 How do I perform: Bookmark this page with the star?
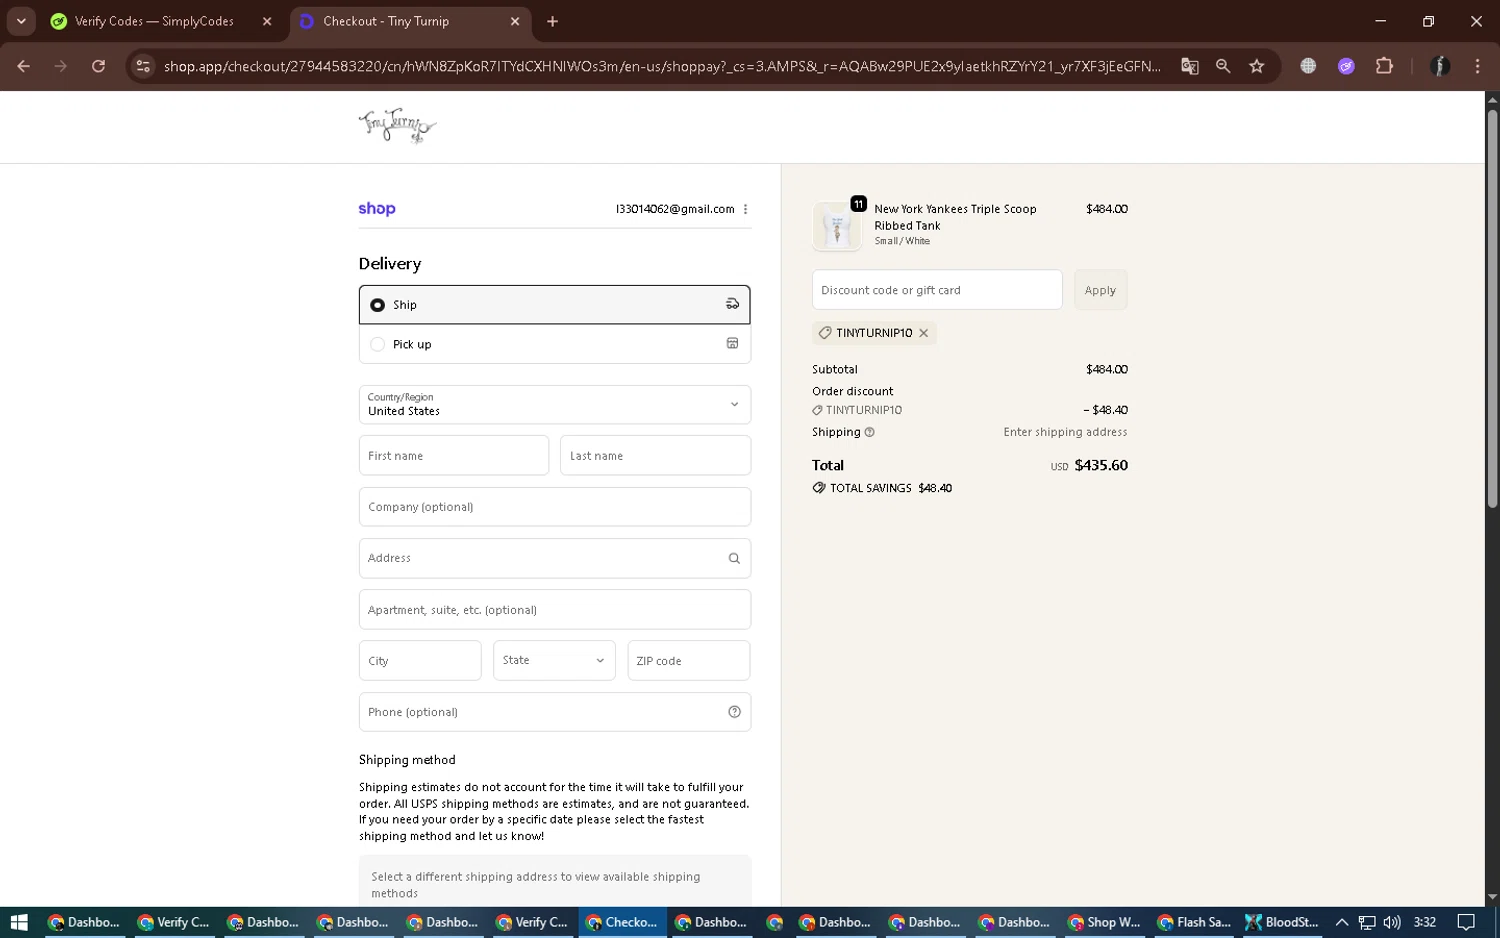(1257, 66)
